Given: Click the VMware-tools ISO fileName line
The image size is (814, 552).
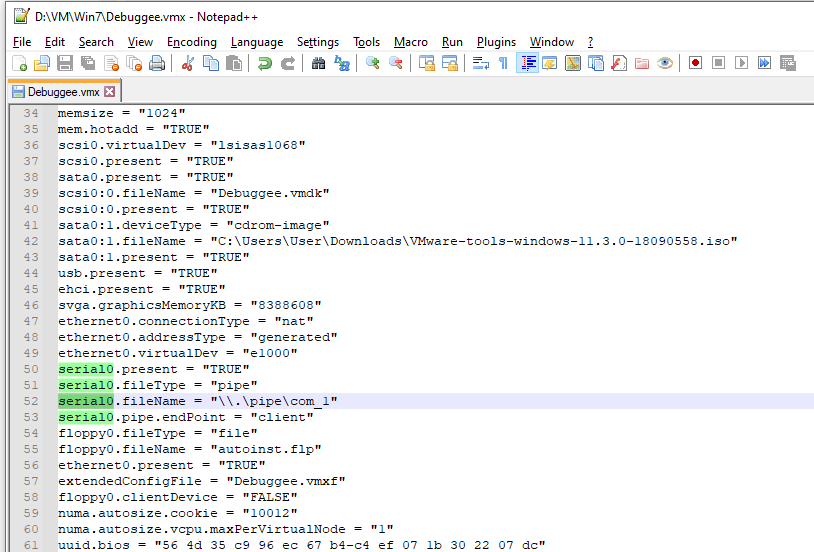Looking at the screenshot, I should point(398,241).
